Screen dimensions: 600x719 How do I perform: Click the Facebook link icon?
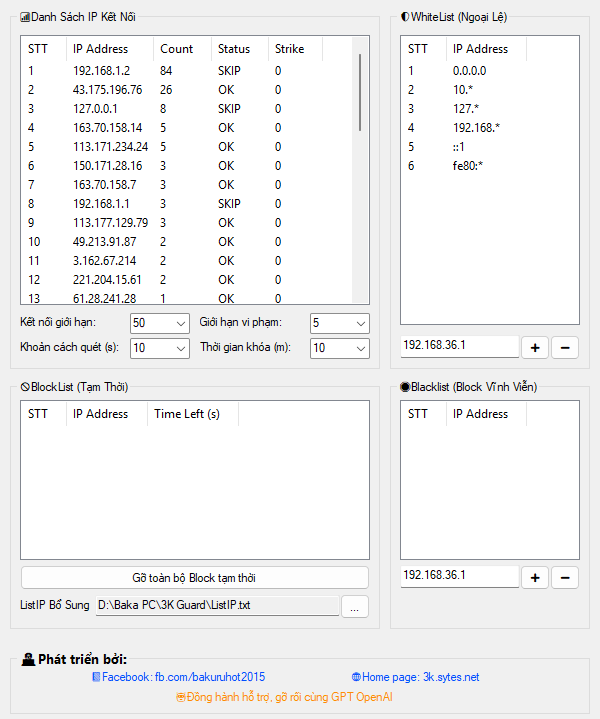[x=96, y=677]
